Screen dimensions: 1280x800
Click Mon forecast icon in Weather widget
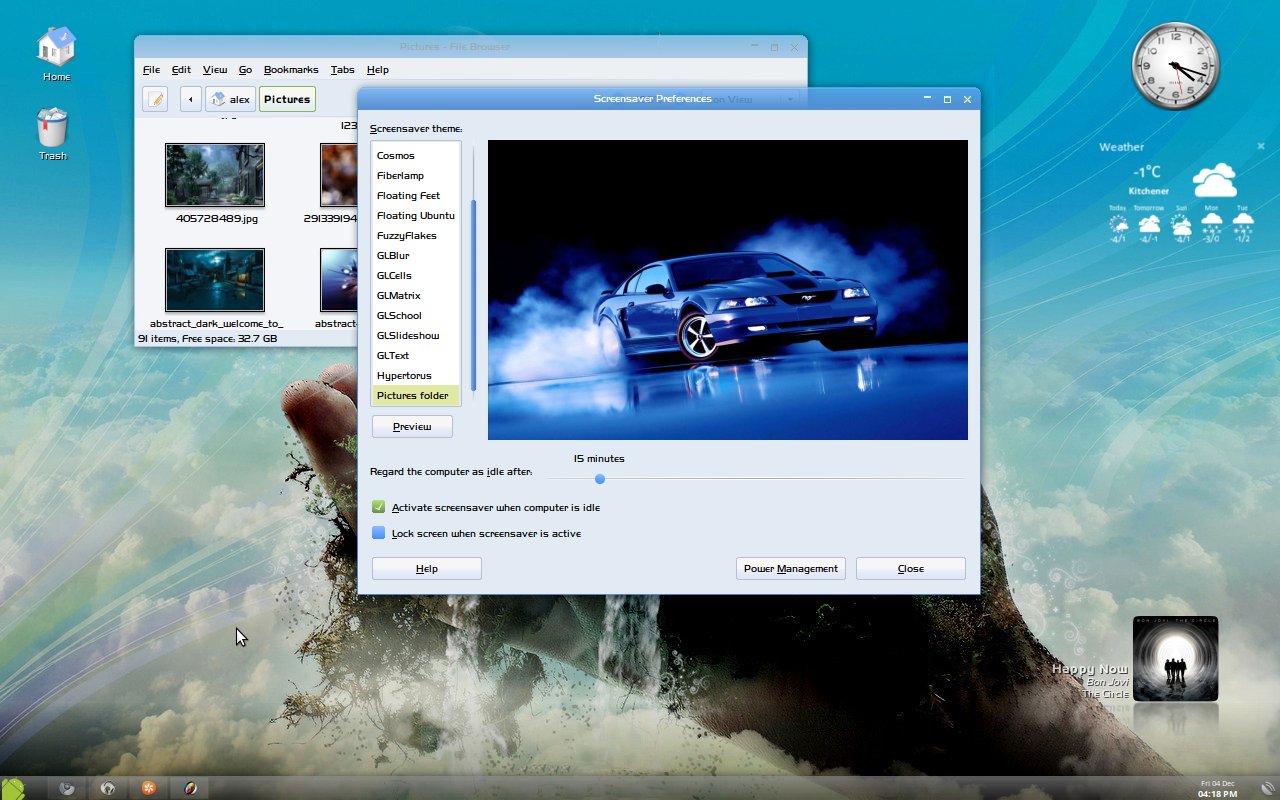pos(1212,223)
